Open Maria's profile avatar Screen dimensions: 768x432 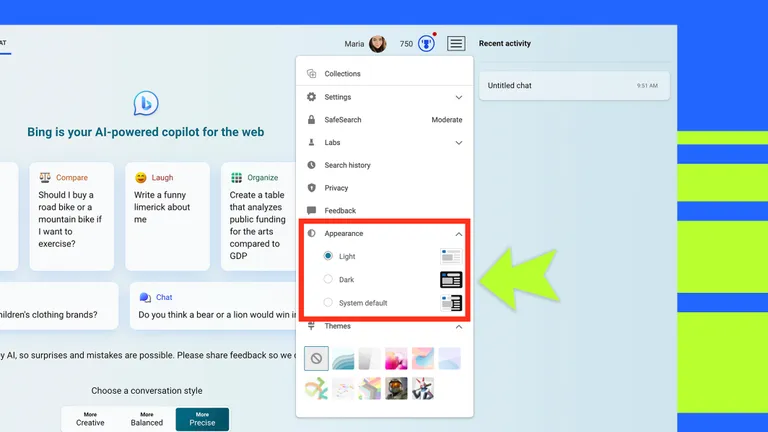pyautogui.click(x=378, y=44)
